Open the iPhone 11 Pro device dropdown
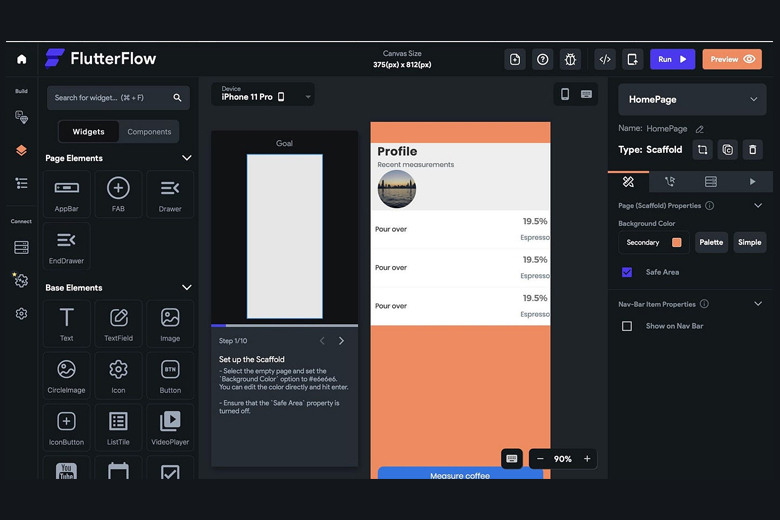The width and height of the screenshot is (780, 520). pos(263,95)
